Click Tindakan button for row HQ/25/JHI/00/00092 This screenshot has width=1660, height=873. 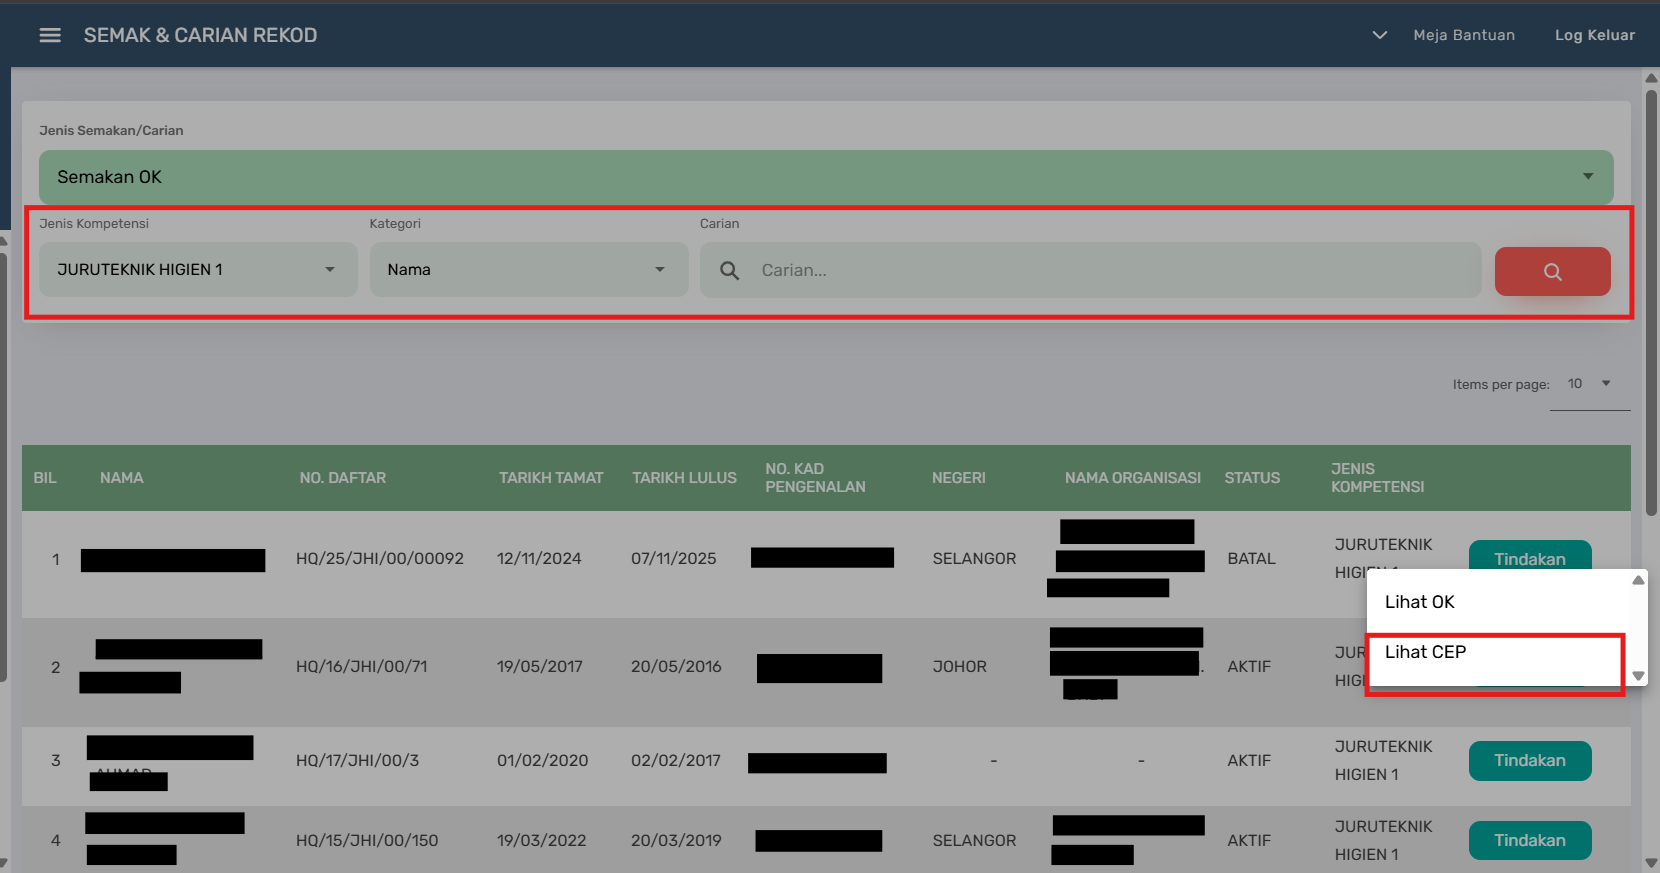(1530, 555)
